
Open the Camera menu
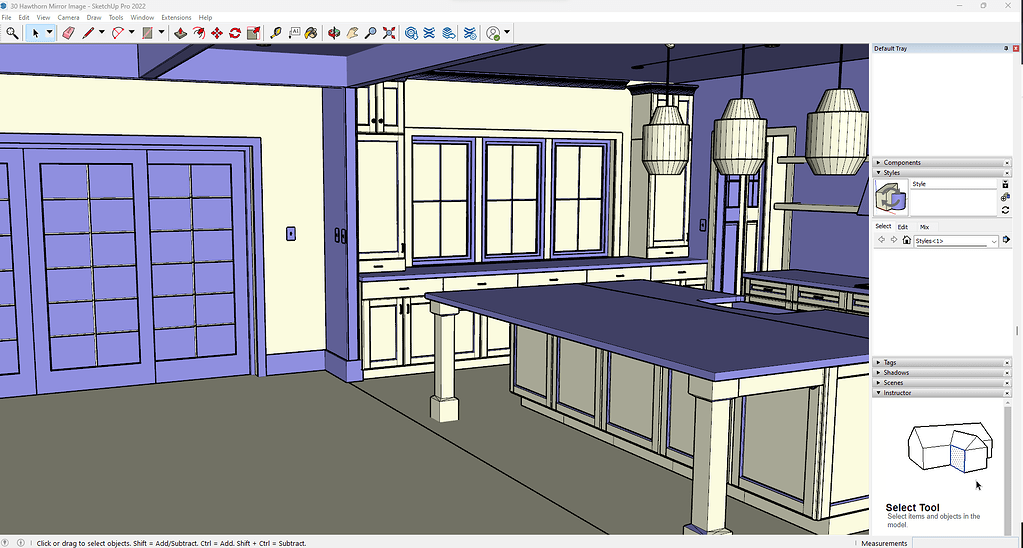click(68, 17)
